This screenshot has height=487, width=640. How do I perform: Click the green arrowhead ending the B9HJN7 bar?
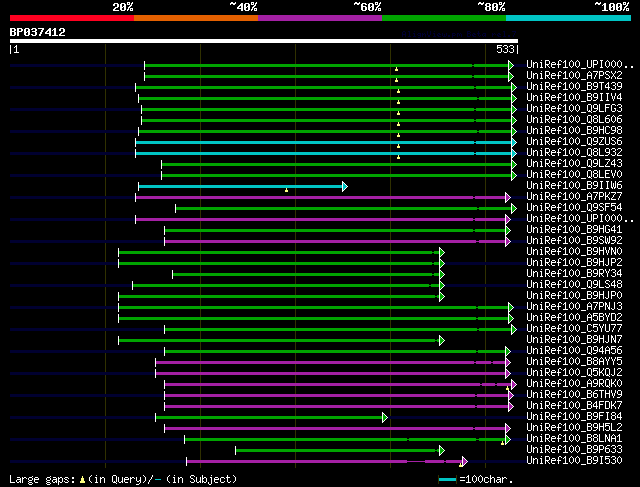(x=440, y=340)
